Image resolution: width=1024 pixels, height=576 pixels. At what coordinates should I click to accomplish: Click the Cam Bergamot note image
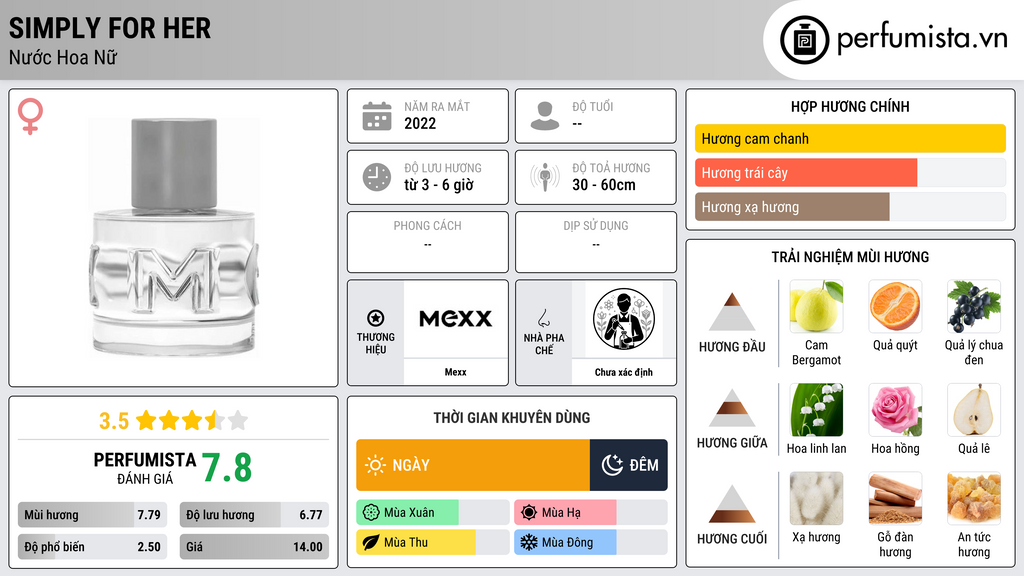(816, 306)
